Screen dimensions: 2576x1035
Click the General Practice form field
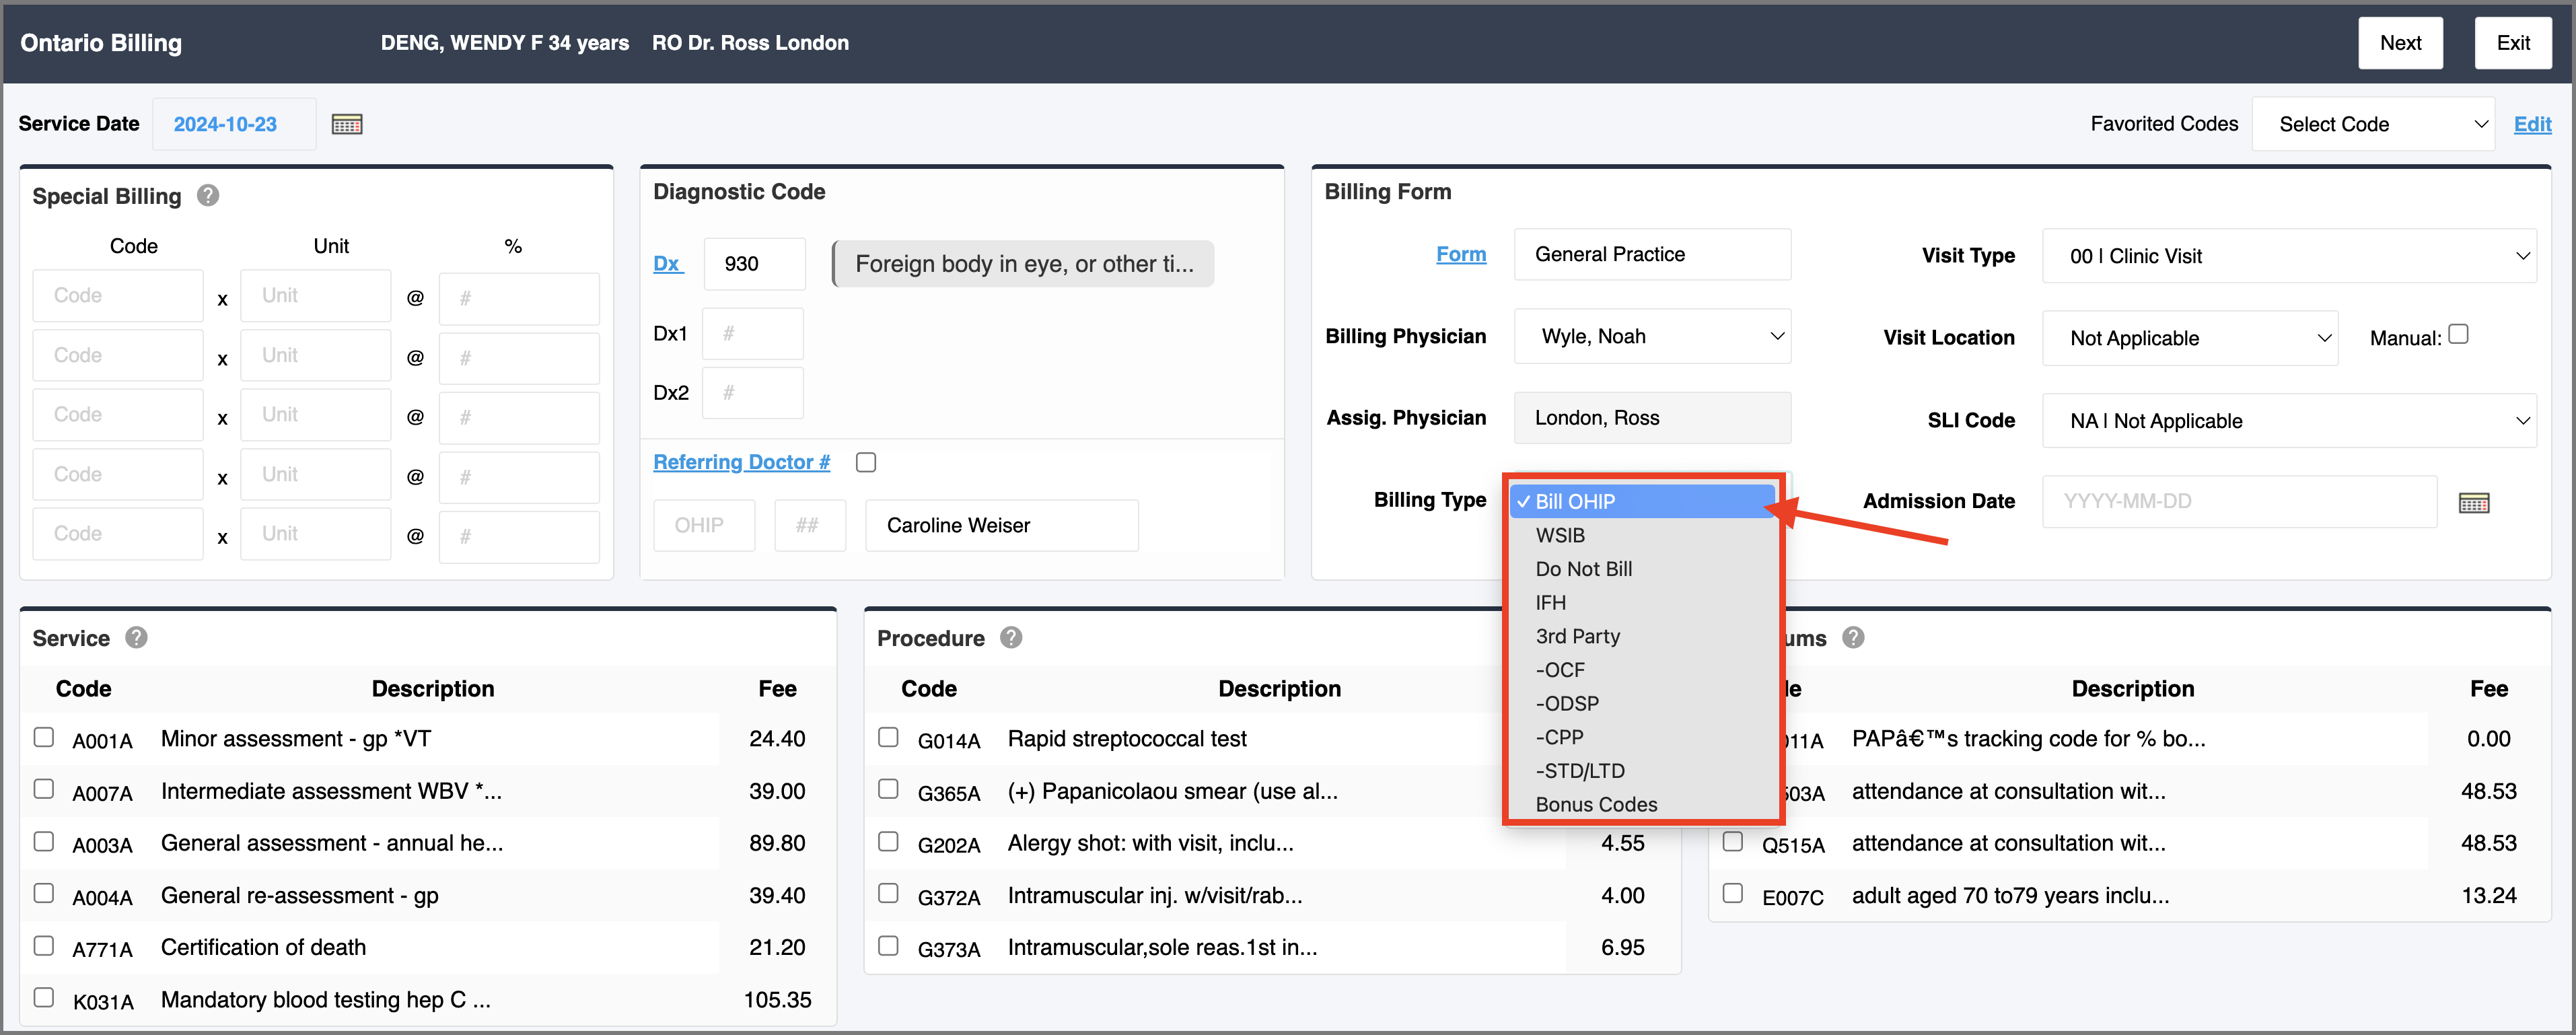click(x=1652, y=254)
